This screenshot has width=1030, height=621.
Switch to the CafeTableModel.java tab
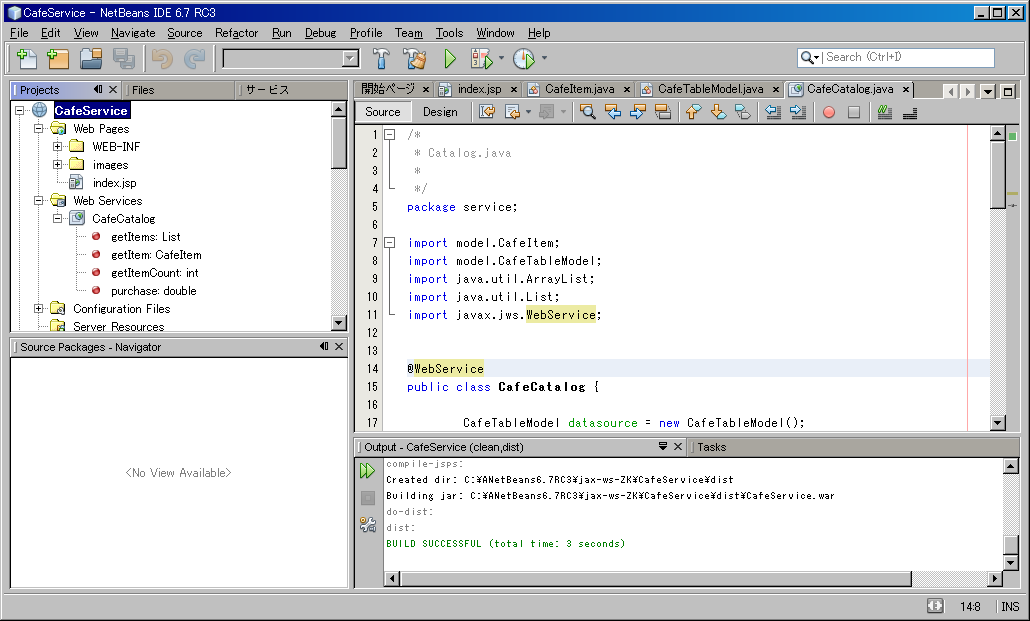[710, 89]
